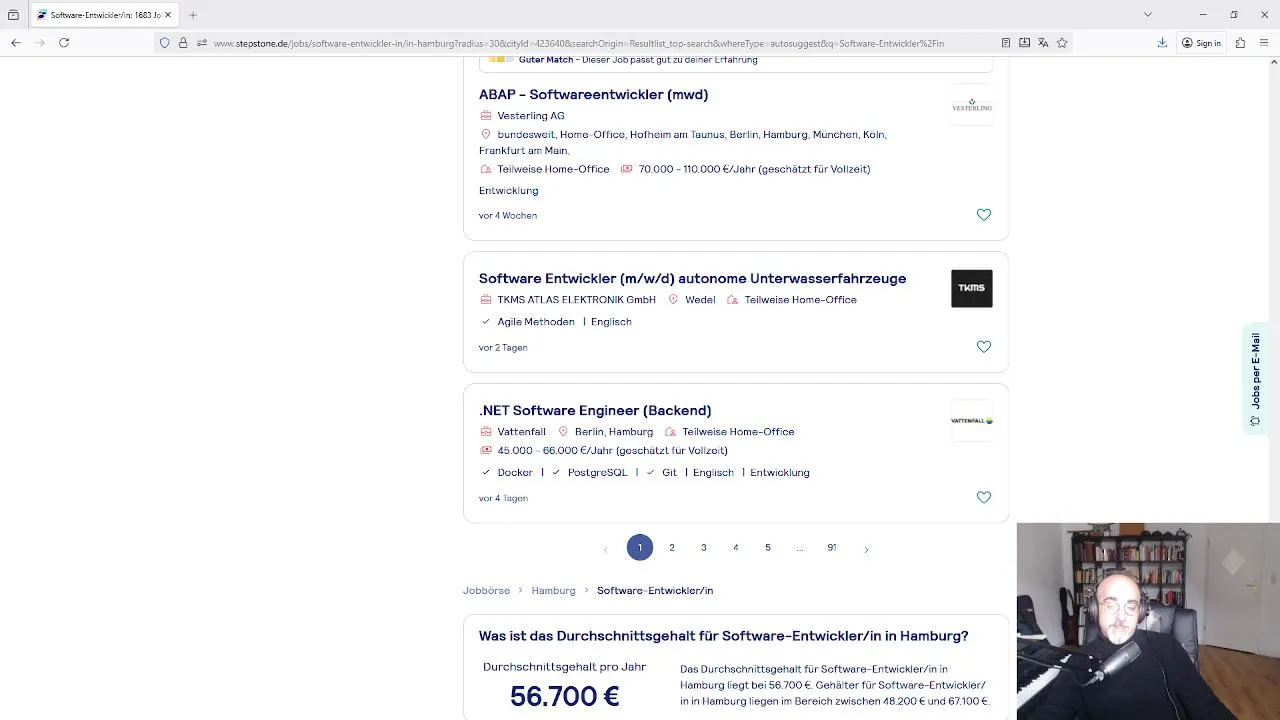Favorite the TKMS ATLAS ELEKTRONIK job heart
The height and width of the screenshot is (720, 1280).
[x=984, y=347]
